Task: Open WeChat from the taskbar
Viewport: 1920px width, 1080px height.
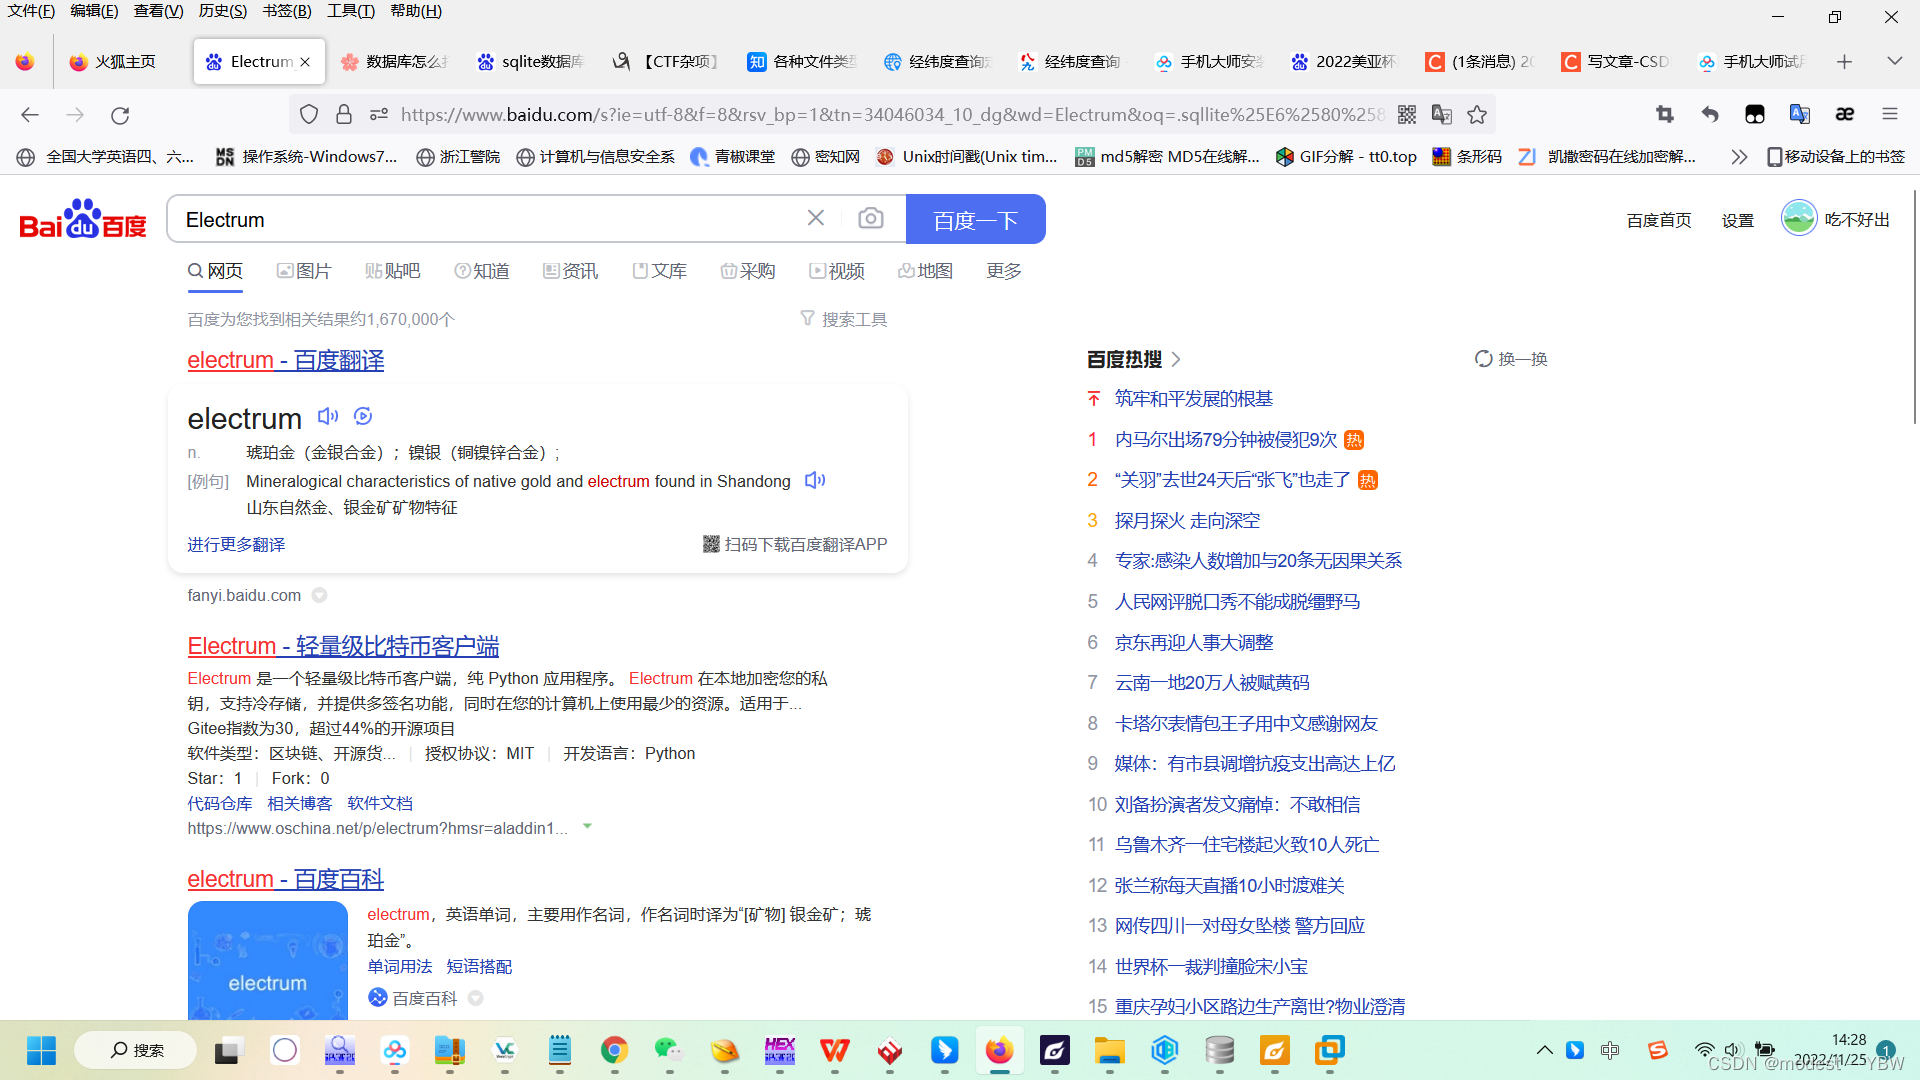Action: tap(668, 1051)
